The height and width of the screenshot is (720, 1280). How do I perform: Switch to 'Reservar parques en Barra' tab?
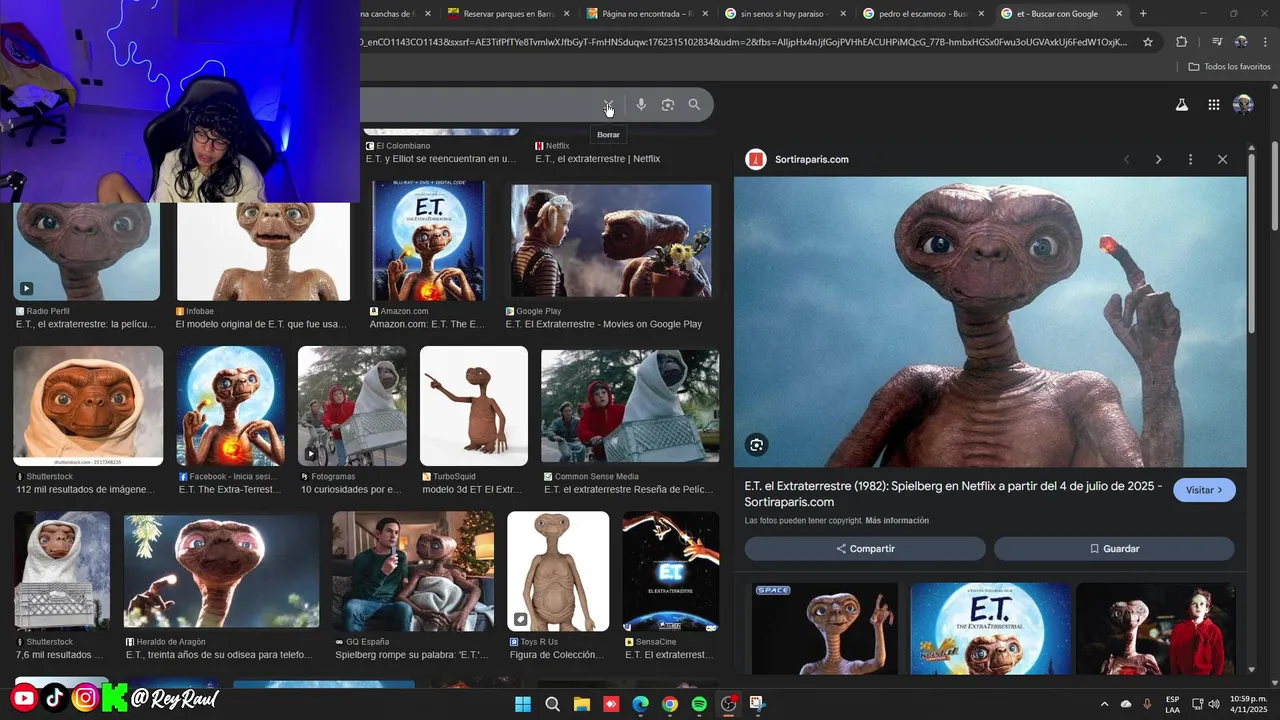[508, 14]
